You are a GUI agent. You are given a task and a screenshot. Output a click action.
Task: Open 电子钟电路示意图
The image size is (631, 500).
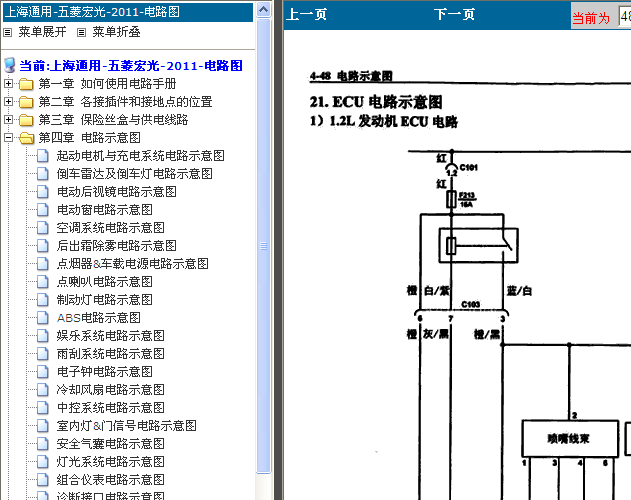click(x=104, y=372)
